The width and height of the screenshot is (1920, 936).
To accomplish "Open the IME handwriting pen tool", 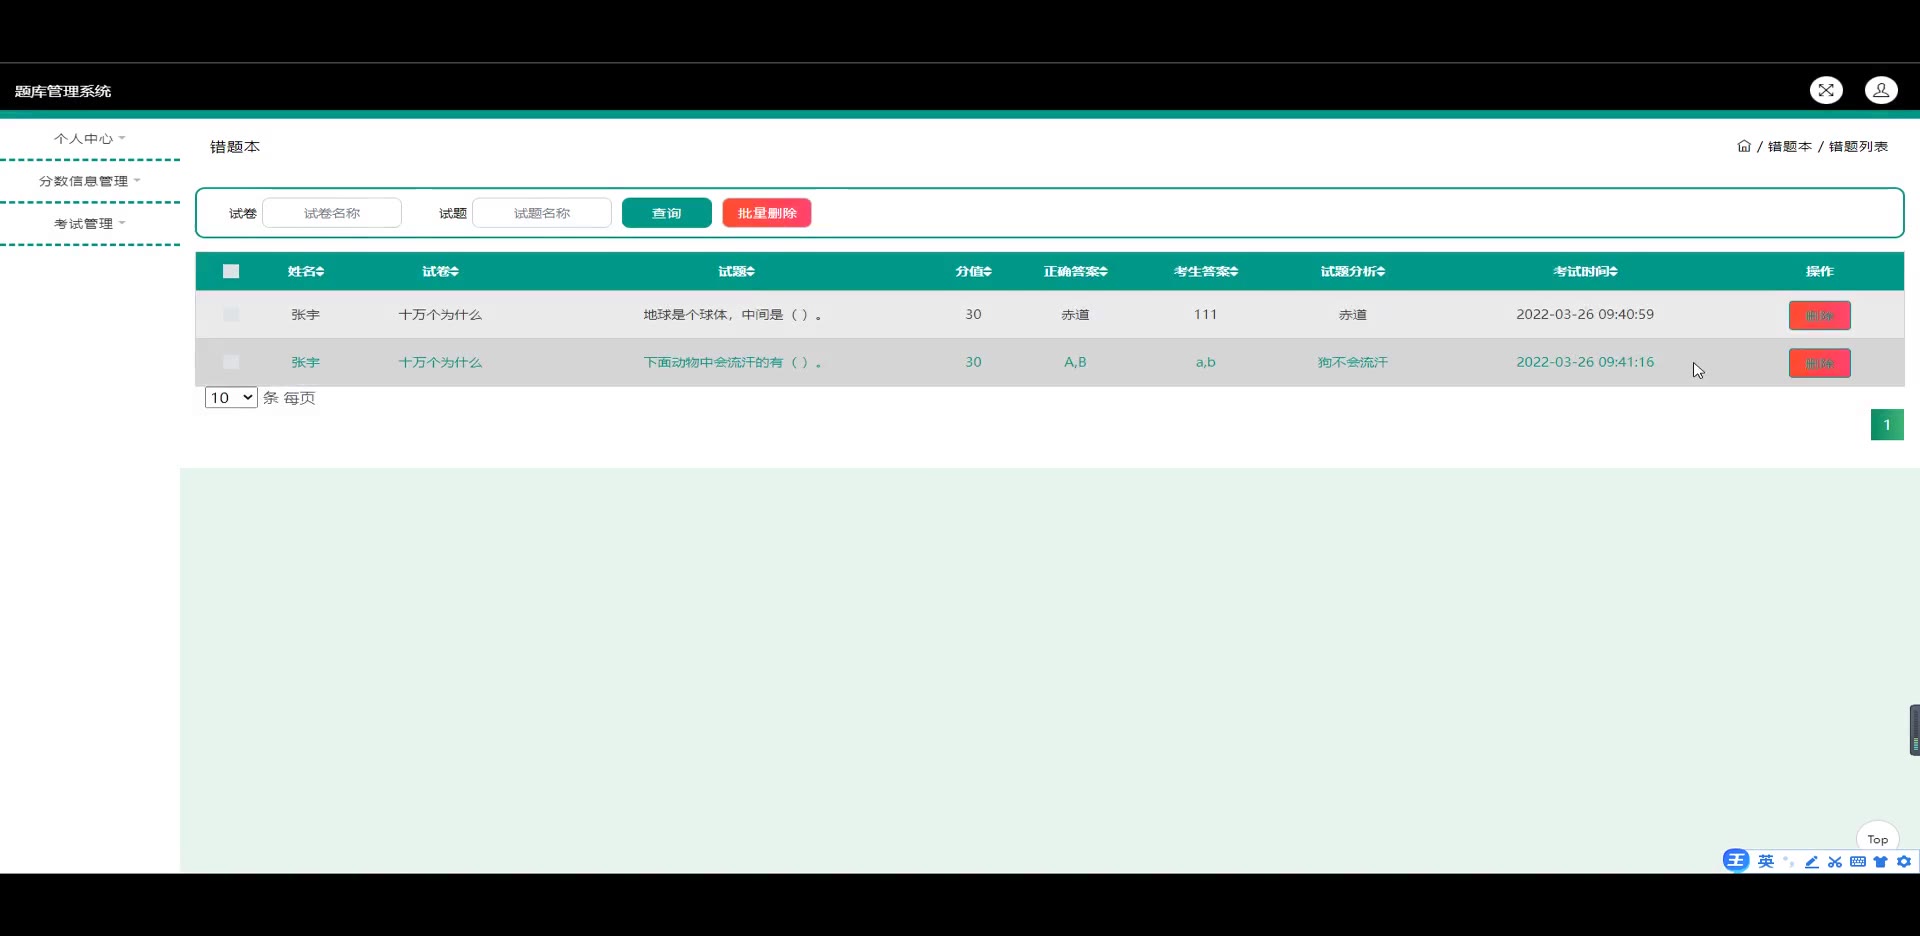I will click(1811, 861).
